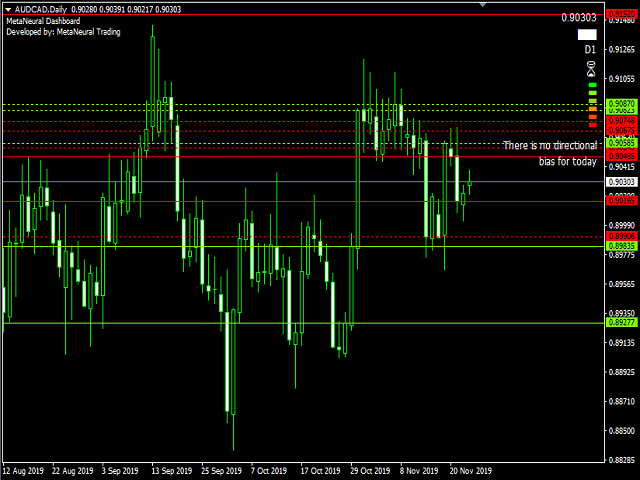Click the triangle beside AUDCAD,Daily chart title

tap(8, 9)
